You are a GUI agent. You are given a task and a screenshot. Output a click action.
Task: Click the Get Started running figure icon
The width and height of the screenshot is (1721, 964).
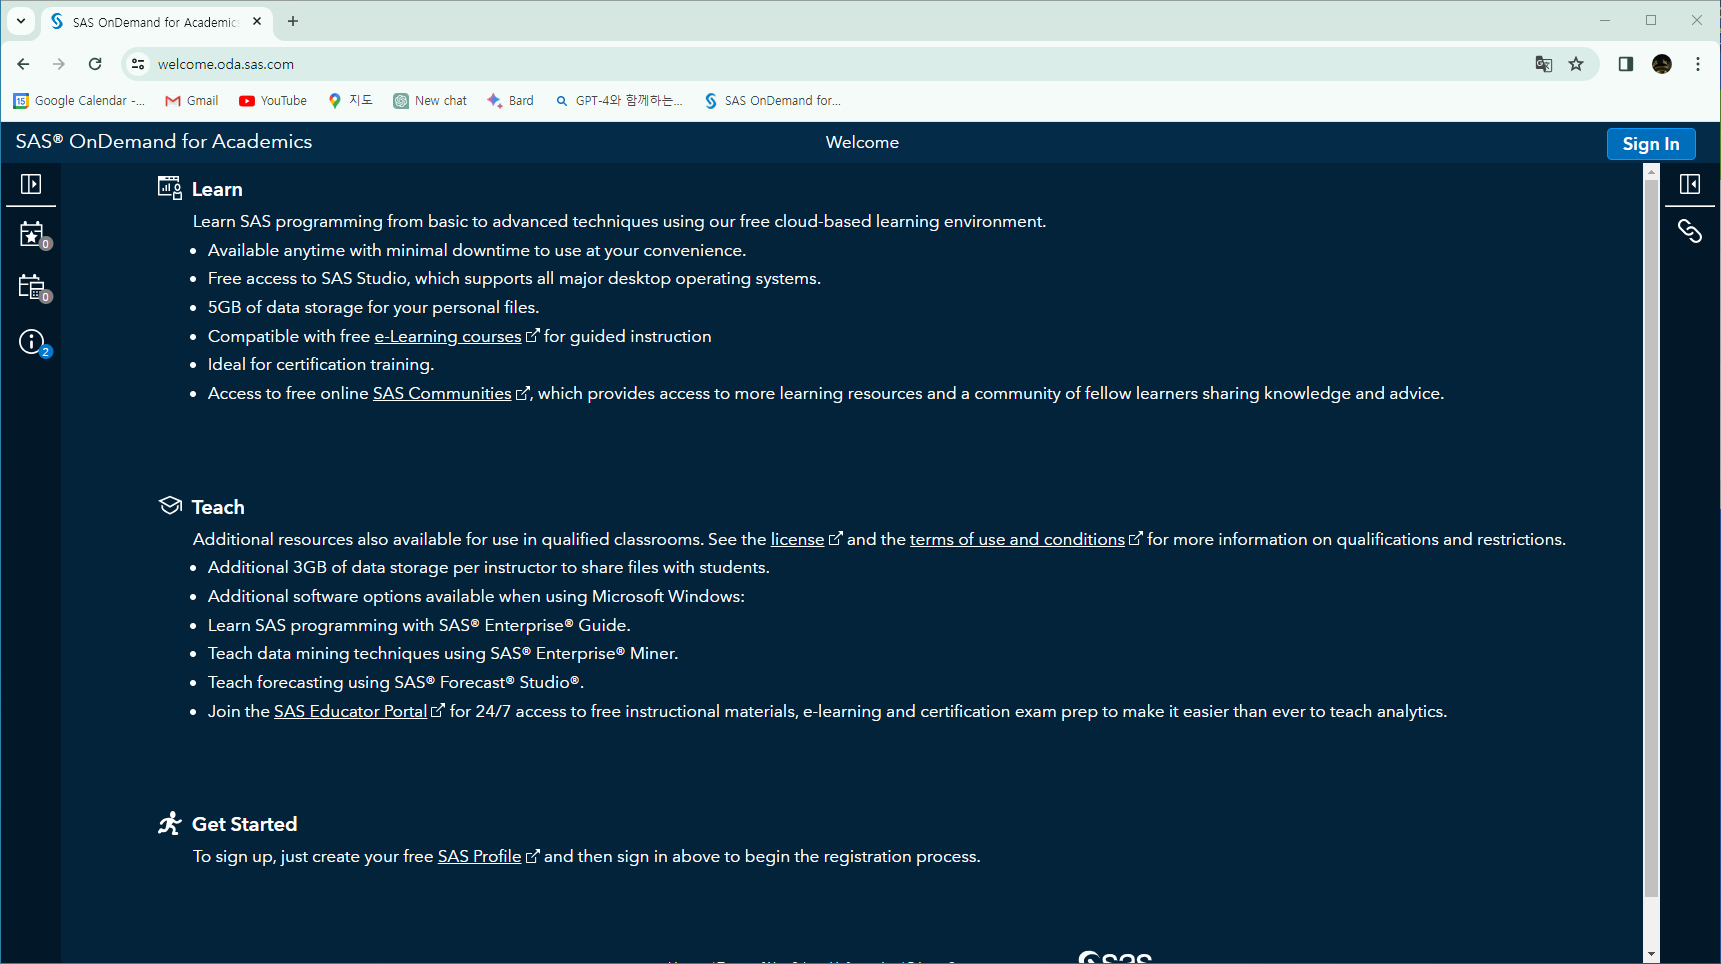pyautogui.click(x=170, y=823)
